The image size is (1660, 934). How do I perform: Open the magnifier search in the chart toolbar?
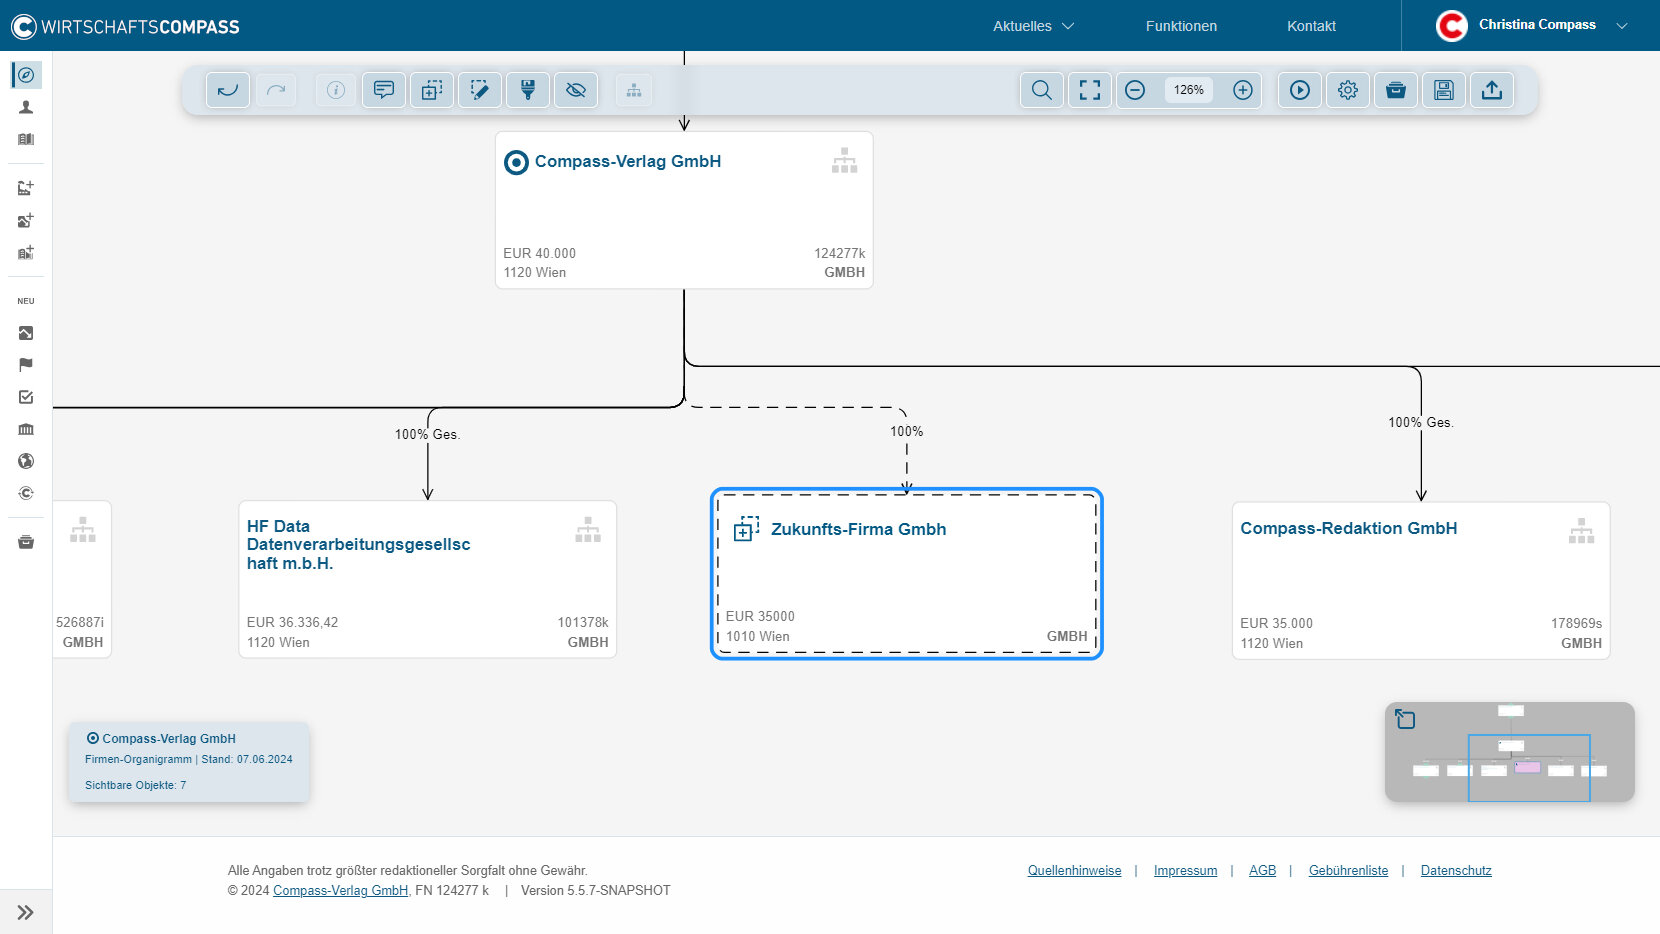pyautogui.click(x=1042, y=90)
